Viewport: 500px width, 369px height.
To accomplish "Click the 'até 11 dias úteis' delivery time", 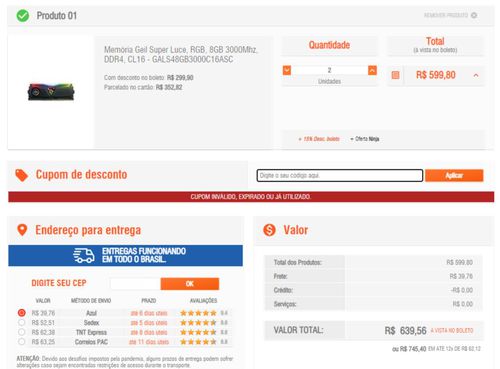I will coord(149,342).
